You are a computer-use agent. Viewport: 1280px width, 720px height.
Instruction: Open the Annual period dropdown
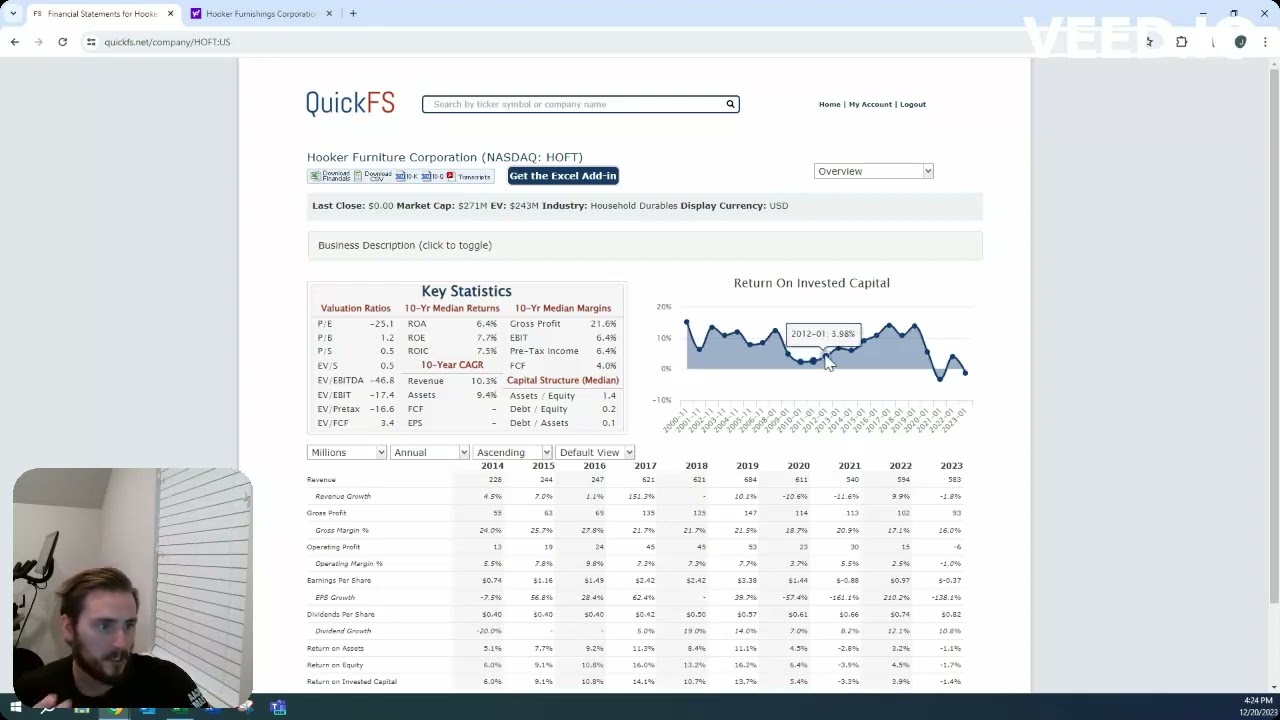430,452
